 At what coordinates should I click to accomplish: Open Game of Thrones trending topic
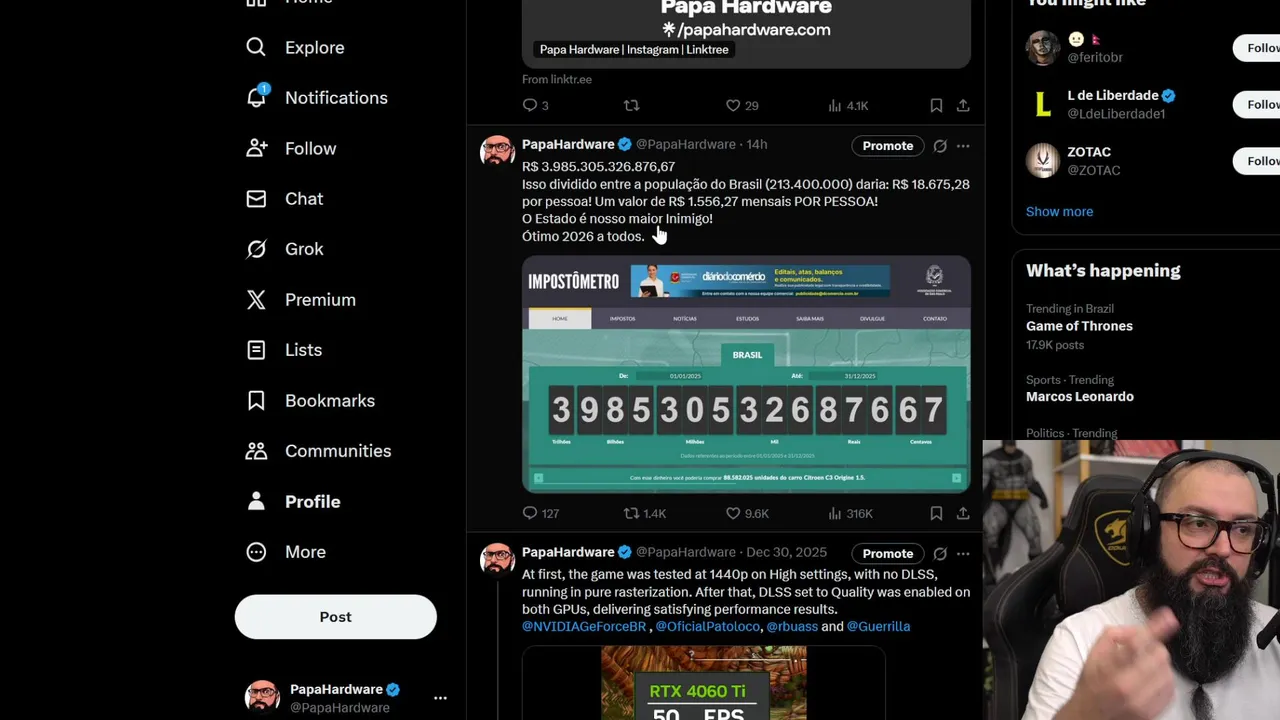pyautogui.click(x=1079, y=326)
